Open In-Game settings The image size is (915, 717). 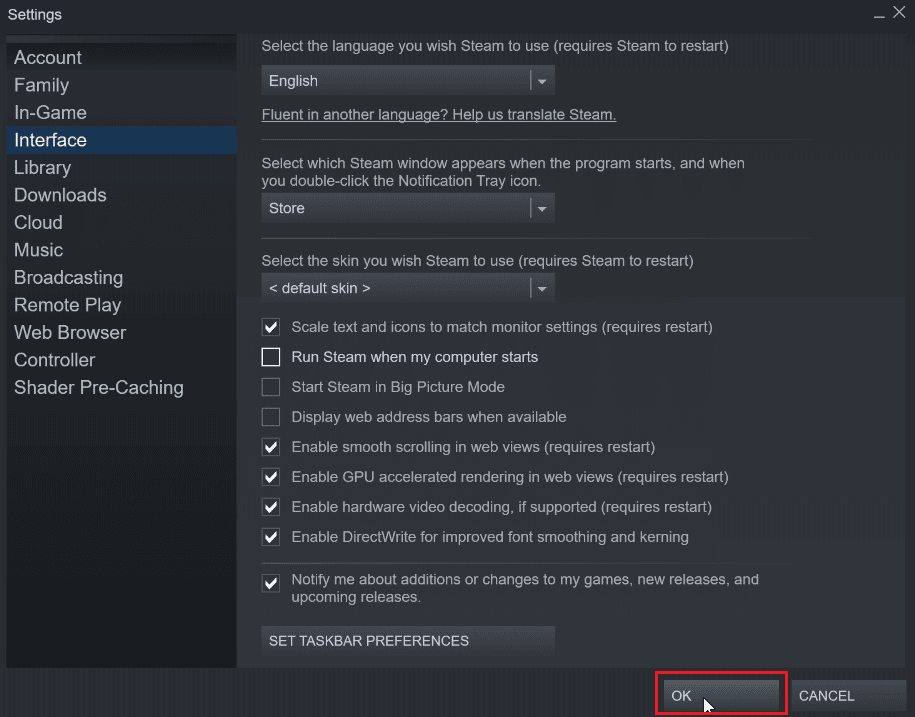(50, 112)
